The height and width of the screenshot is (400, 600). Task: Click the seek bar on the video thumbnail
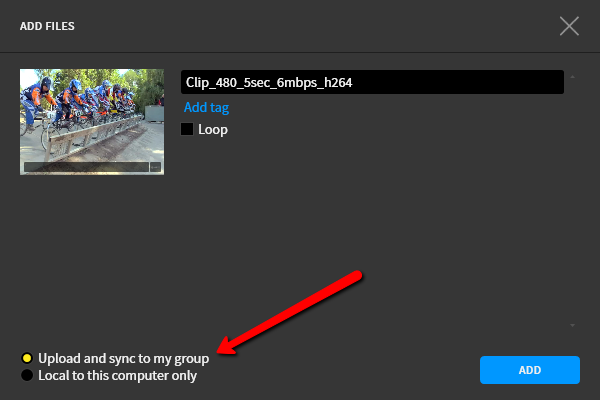[85, 167]
